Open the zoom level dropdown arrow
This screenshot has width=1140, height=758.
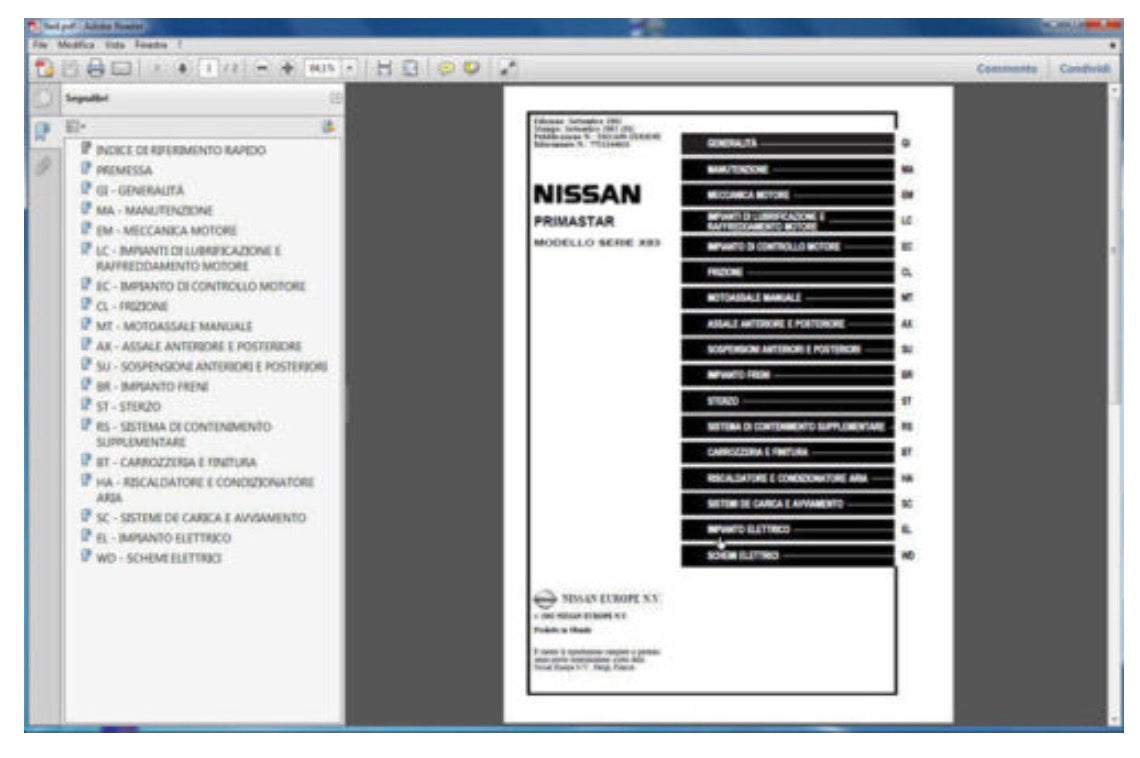350,68
